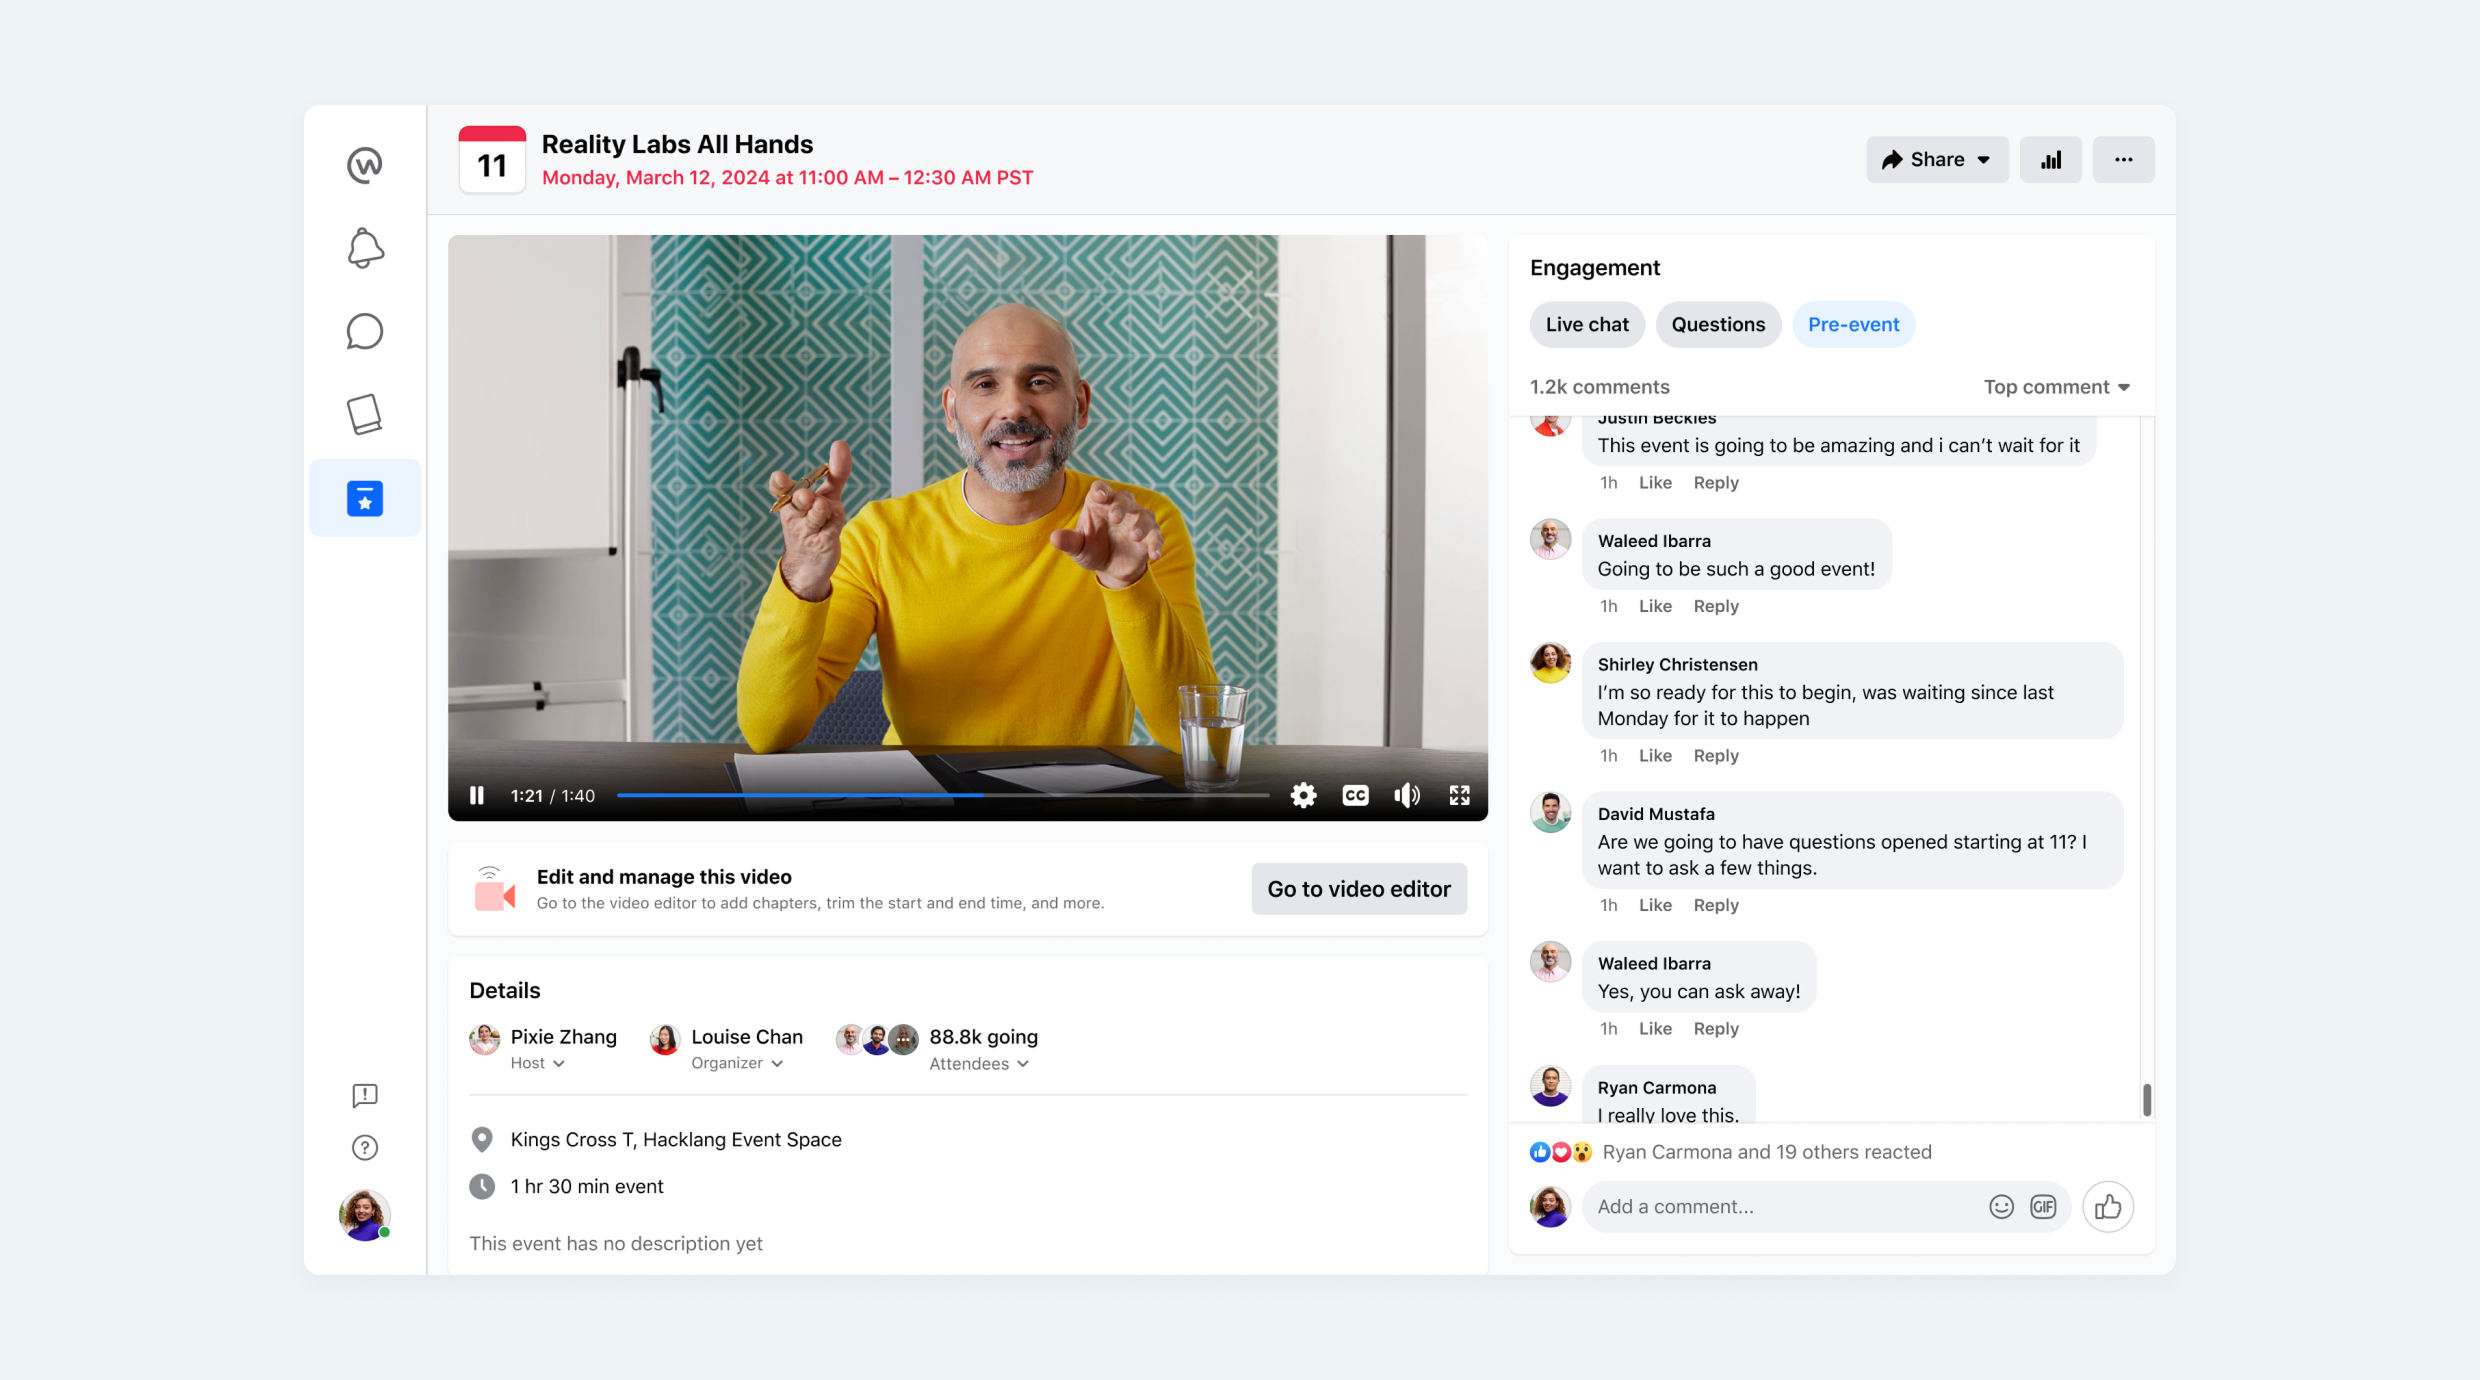Open notifications from the bell icon
The height and width of the screenshot is (1380, 2480).
tap(364, 247)
